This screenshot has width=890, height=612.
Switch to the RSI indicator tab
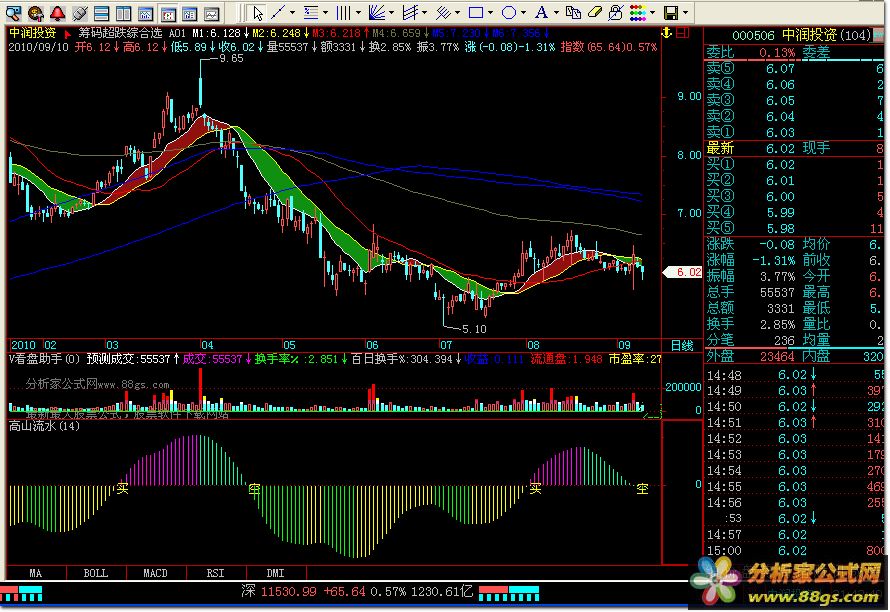(x=216, y=573)
